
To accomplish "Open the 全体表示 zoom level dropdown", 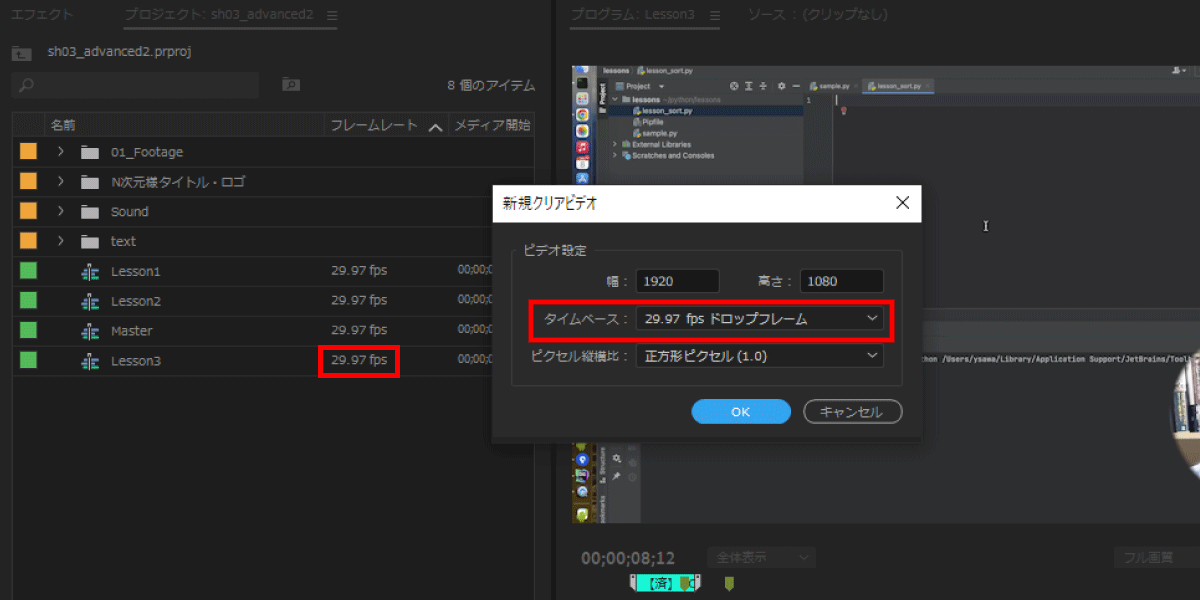I will pos(761,558).
